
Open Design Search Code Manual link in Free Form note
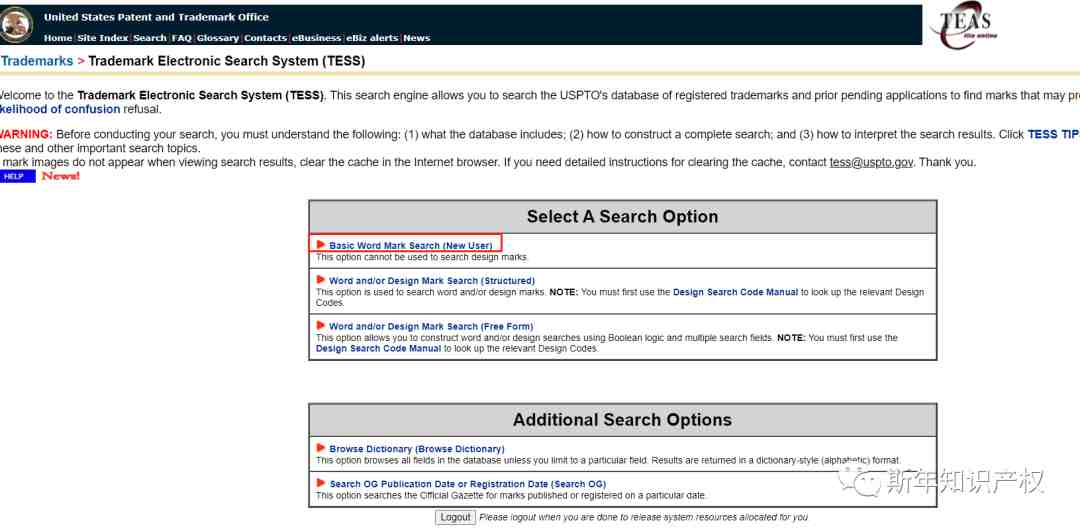(378, 349)
